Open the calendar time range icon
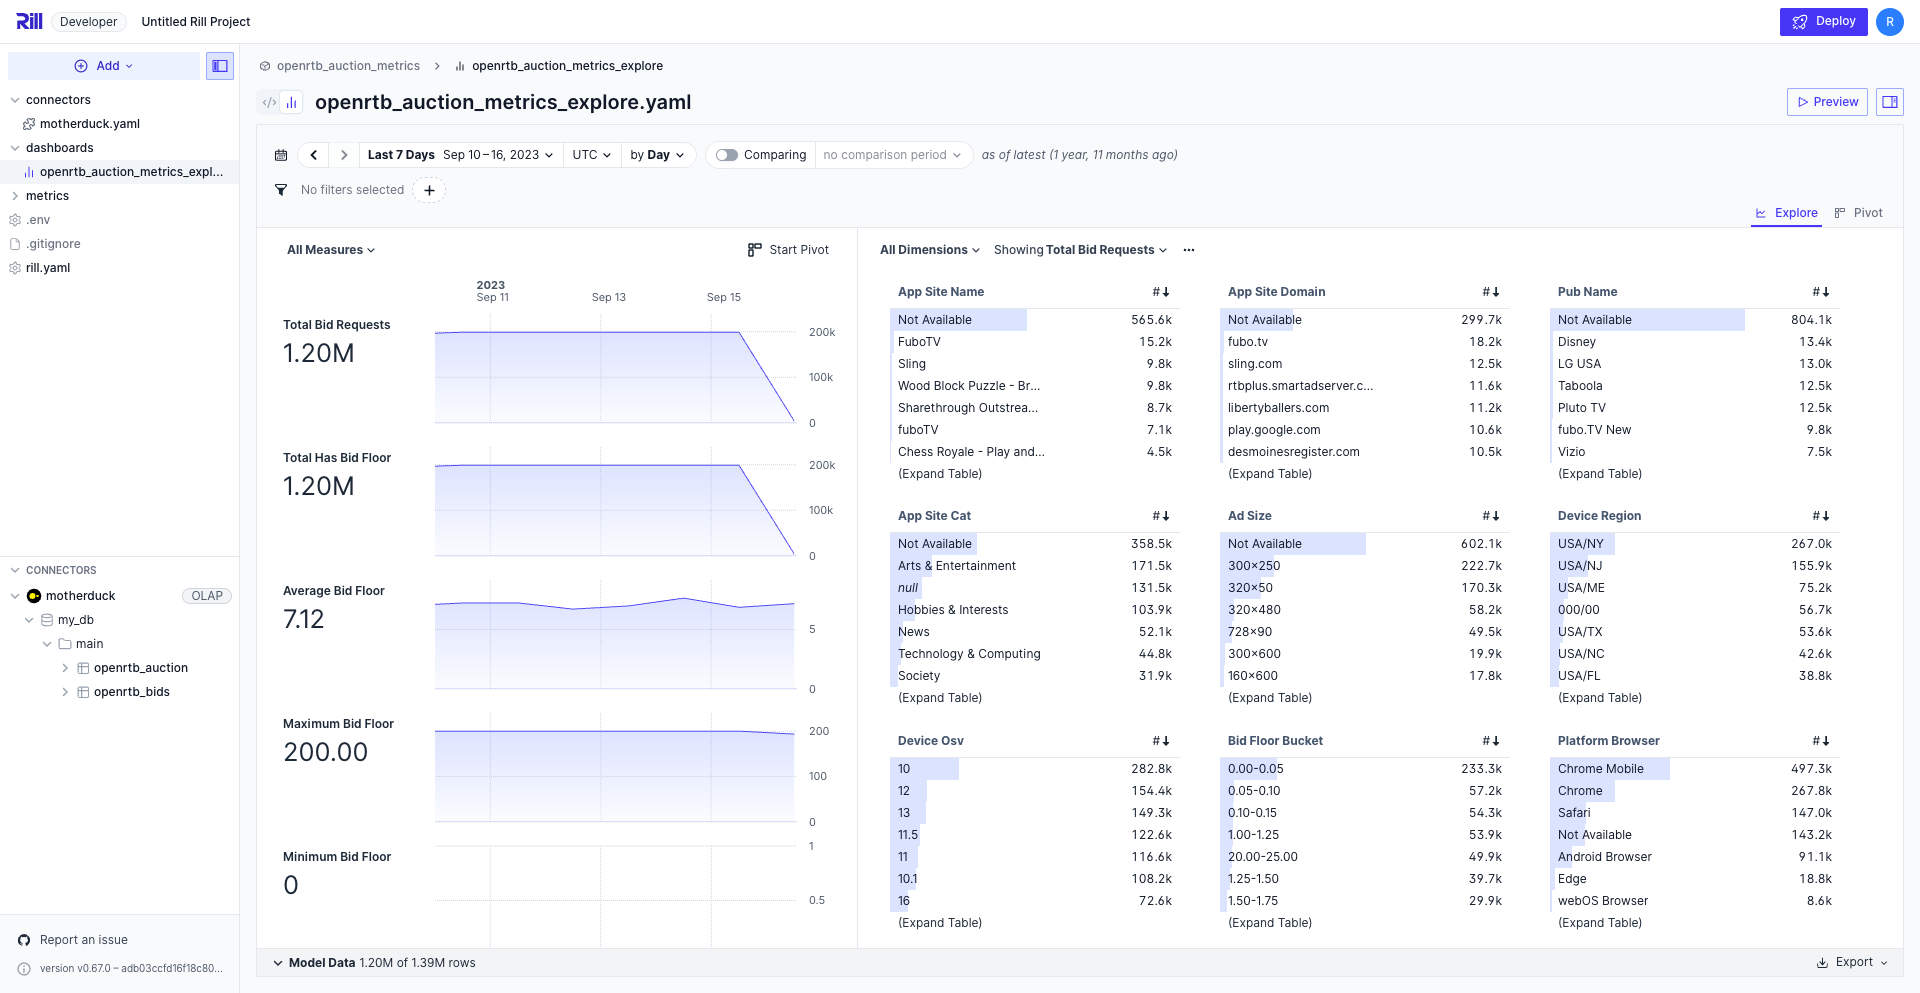1920x993 pixels. [x=281, y=155]
